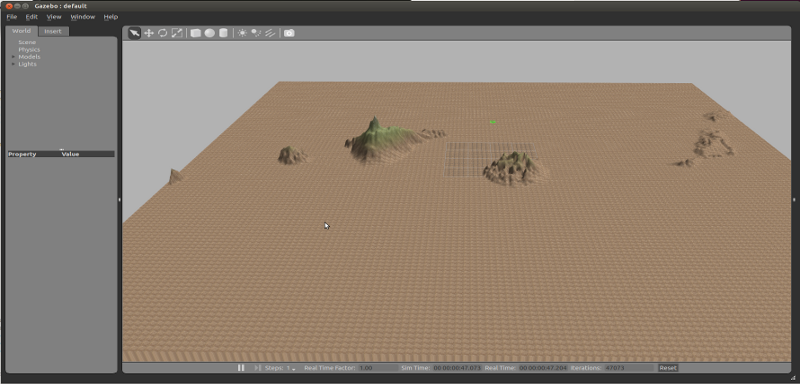Pause the simulation
Screen dimensions: 800x384
[241, 368]
